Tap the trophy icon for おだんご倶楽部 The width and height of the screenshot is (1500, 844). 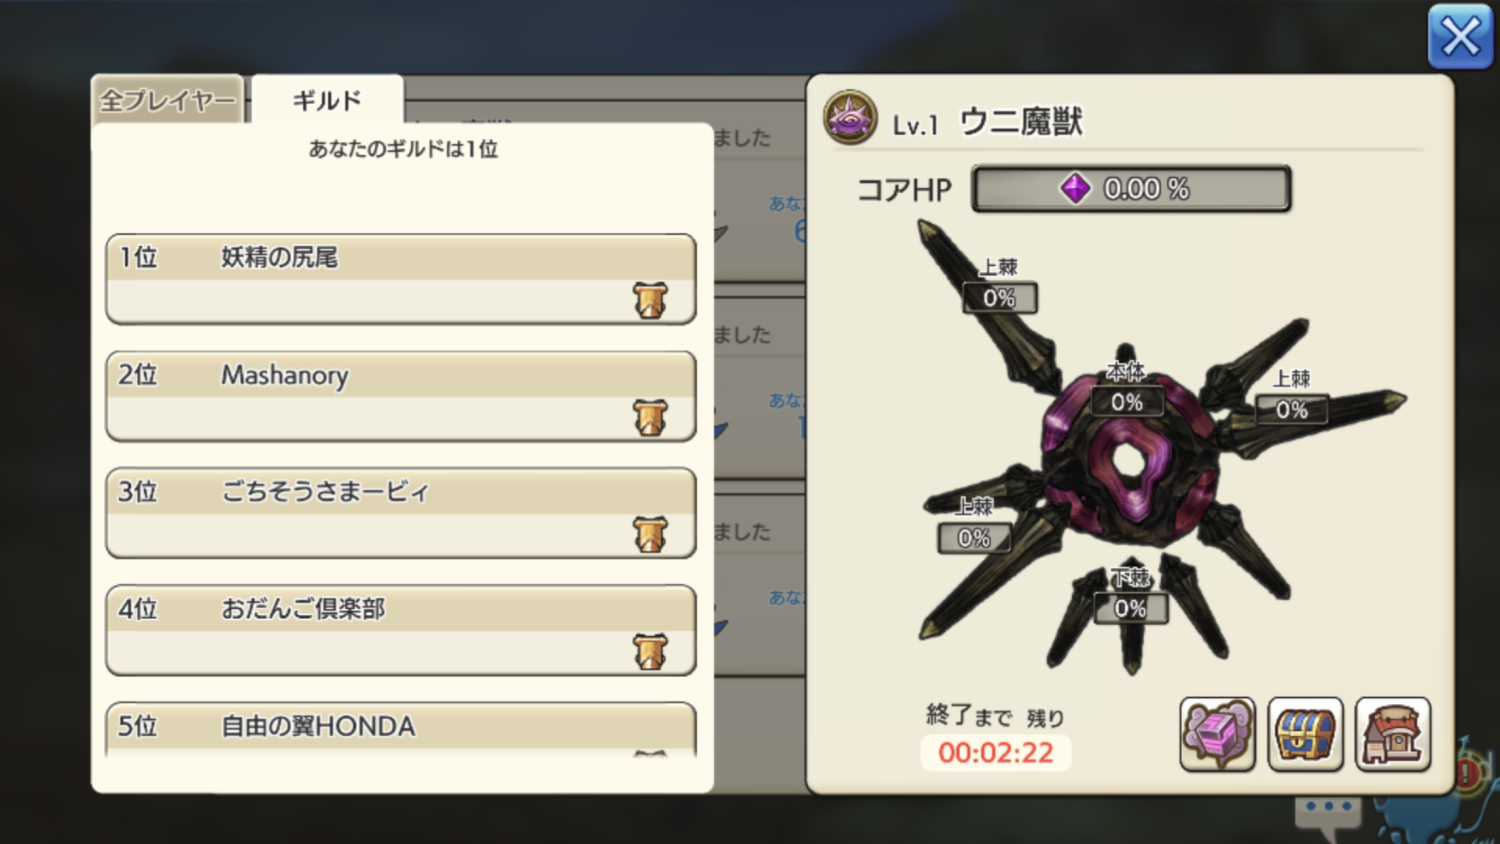point(650,651)
